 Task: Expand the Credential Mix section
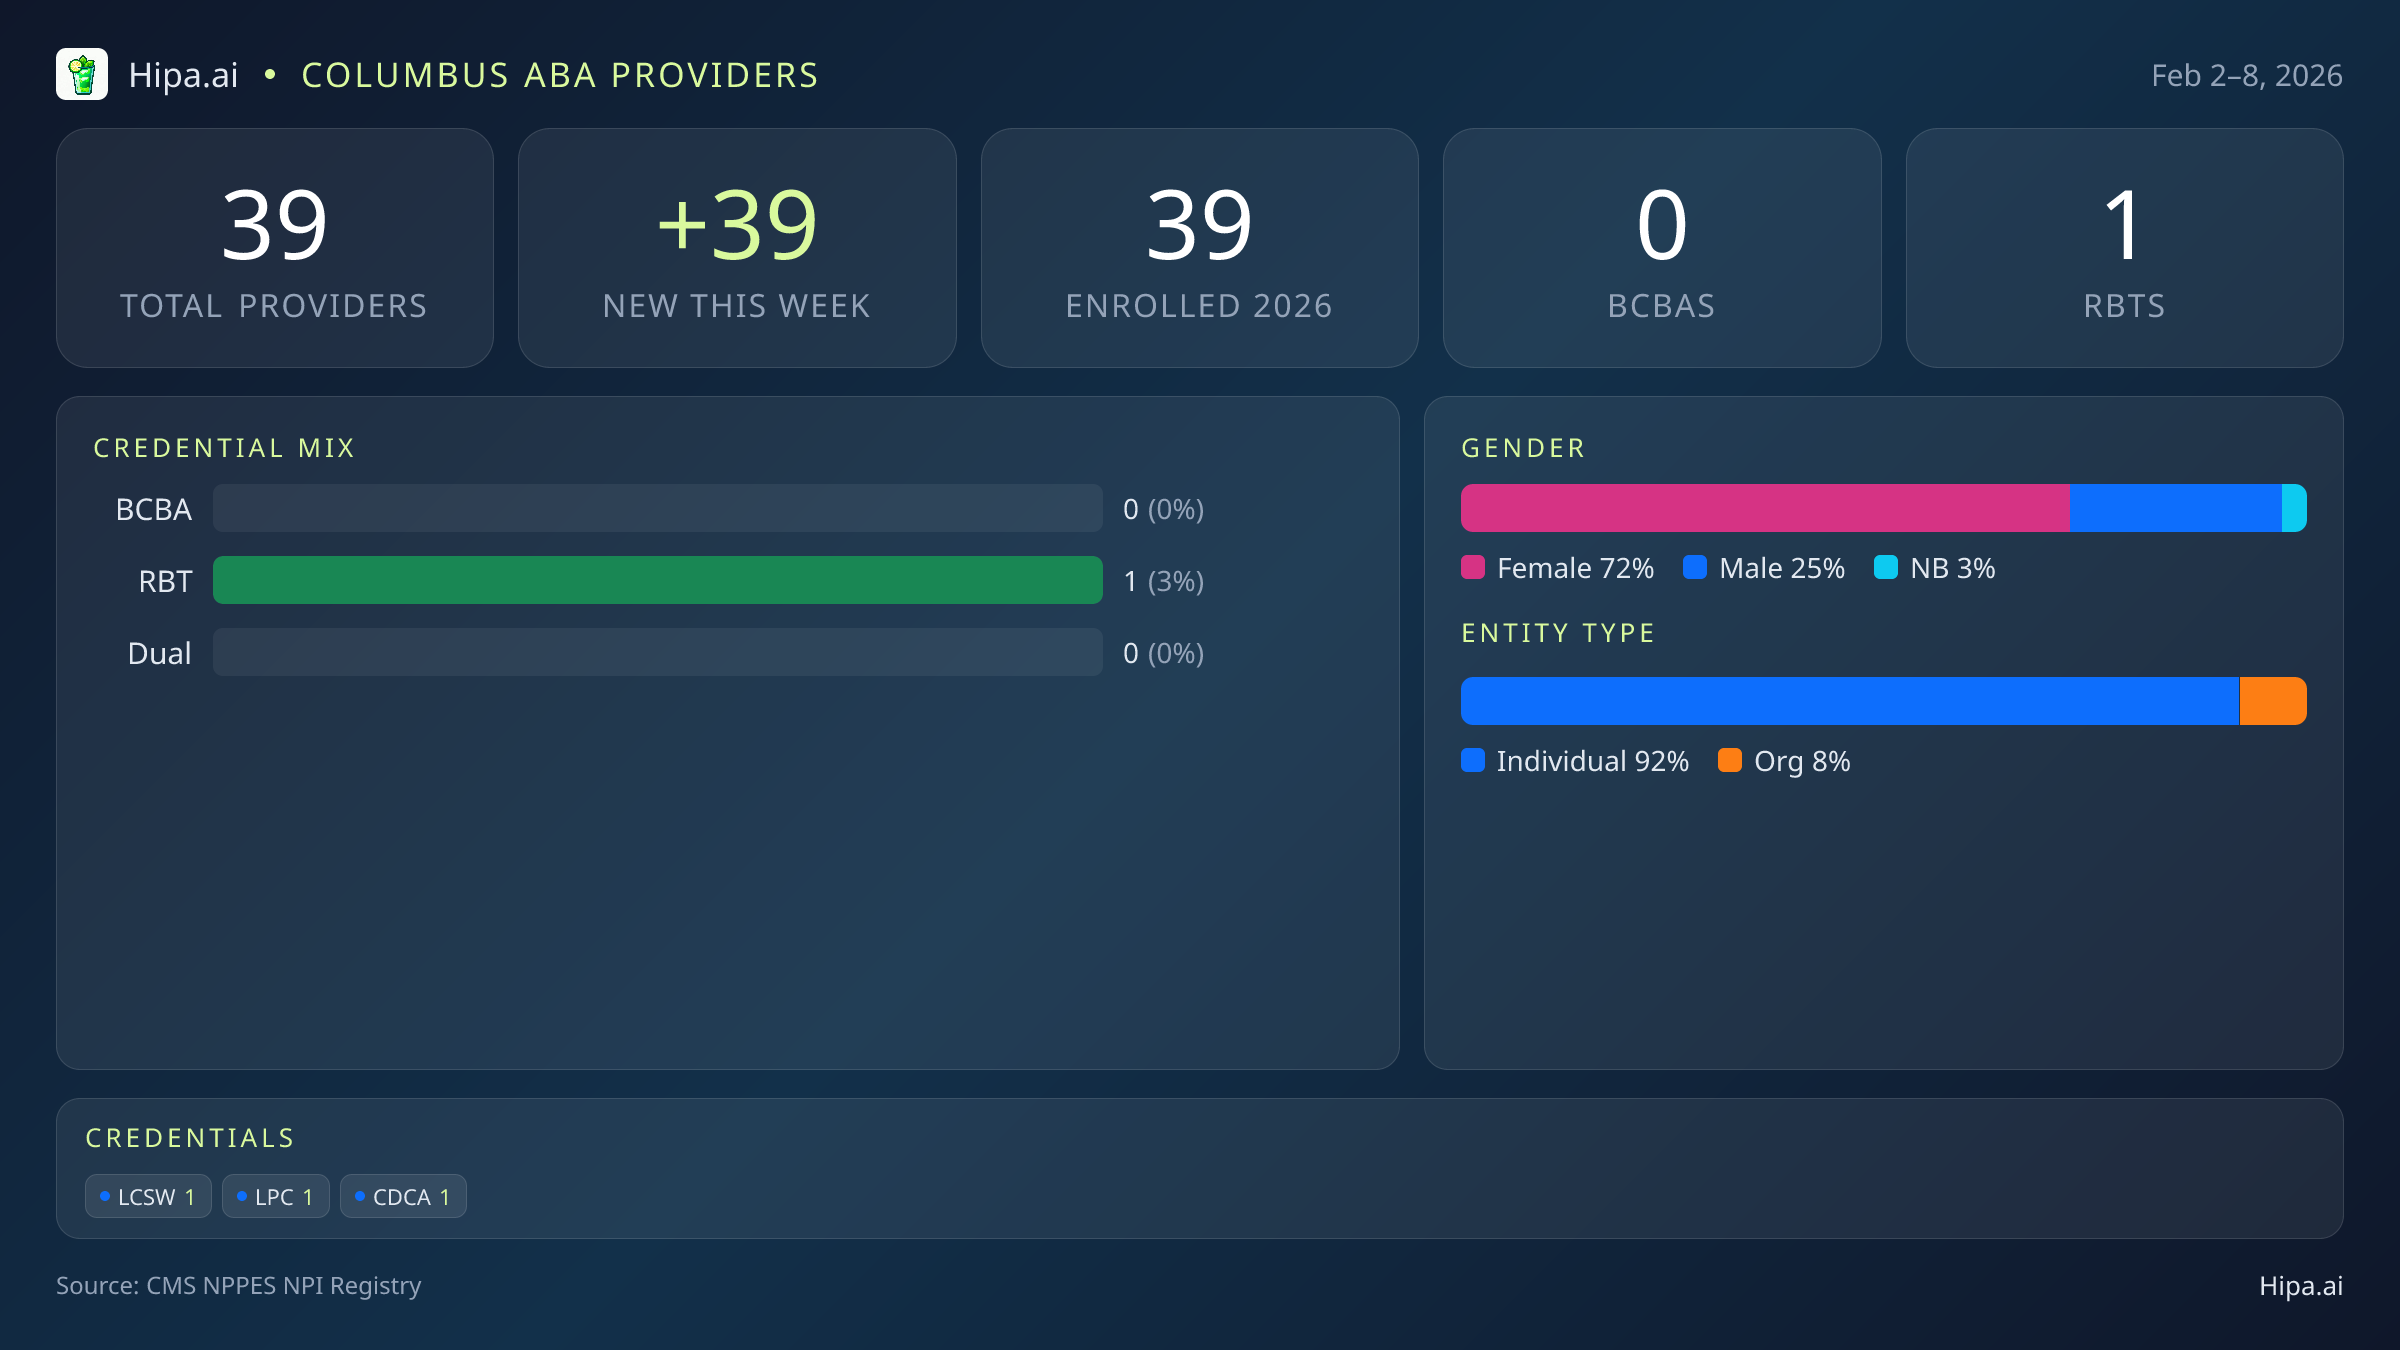(224, 447)
